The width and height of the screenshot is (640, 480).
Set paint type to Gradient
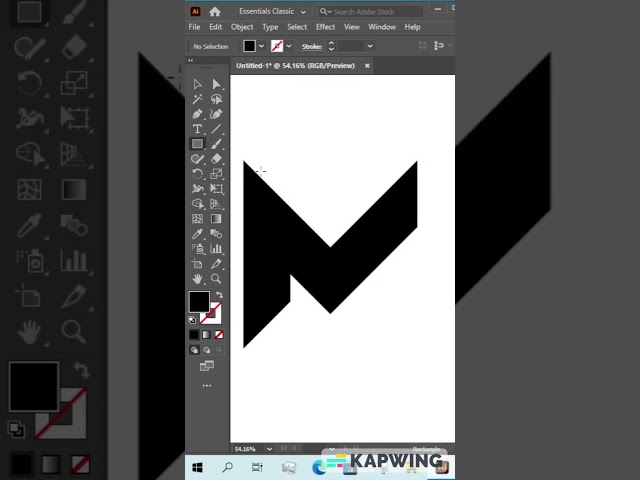(207, 335)
